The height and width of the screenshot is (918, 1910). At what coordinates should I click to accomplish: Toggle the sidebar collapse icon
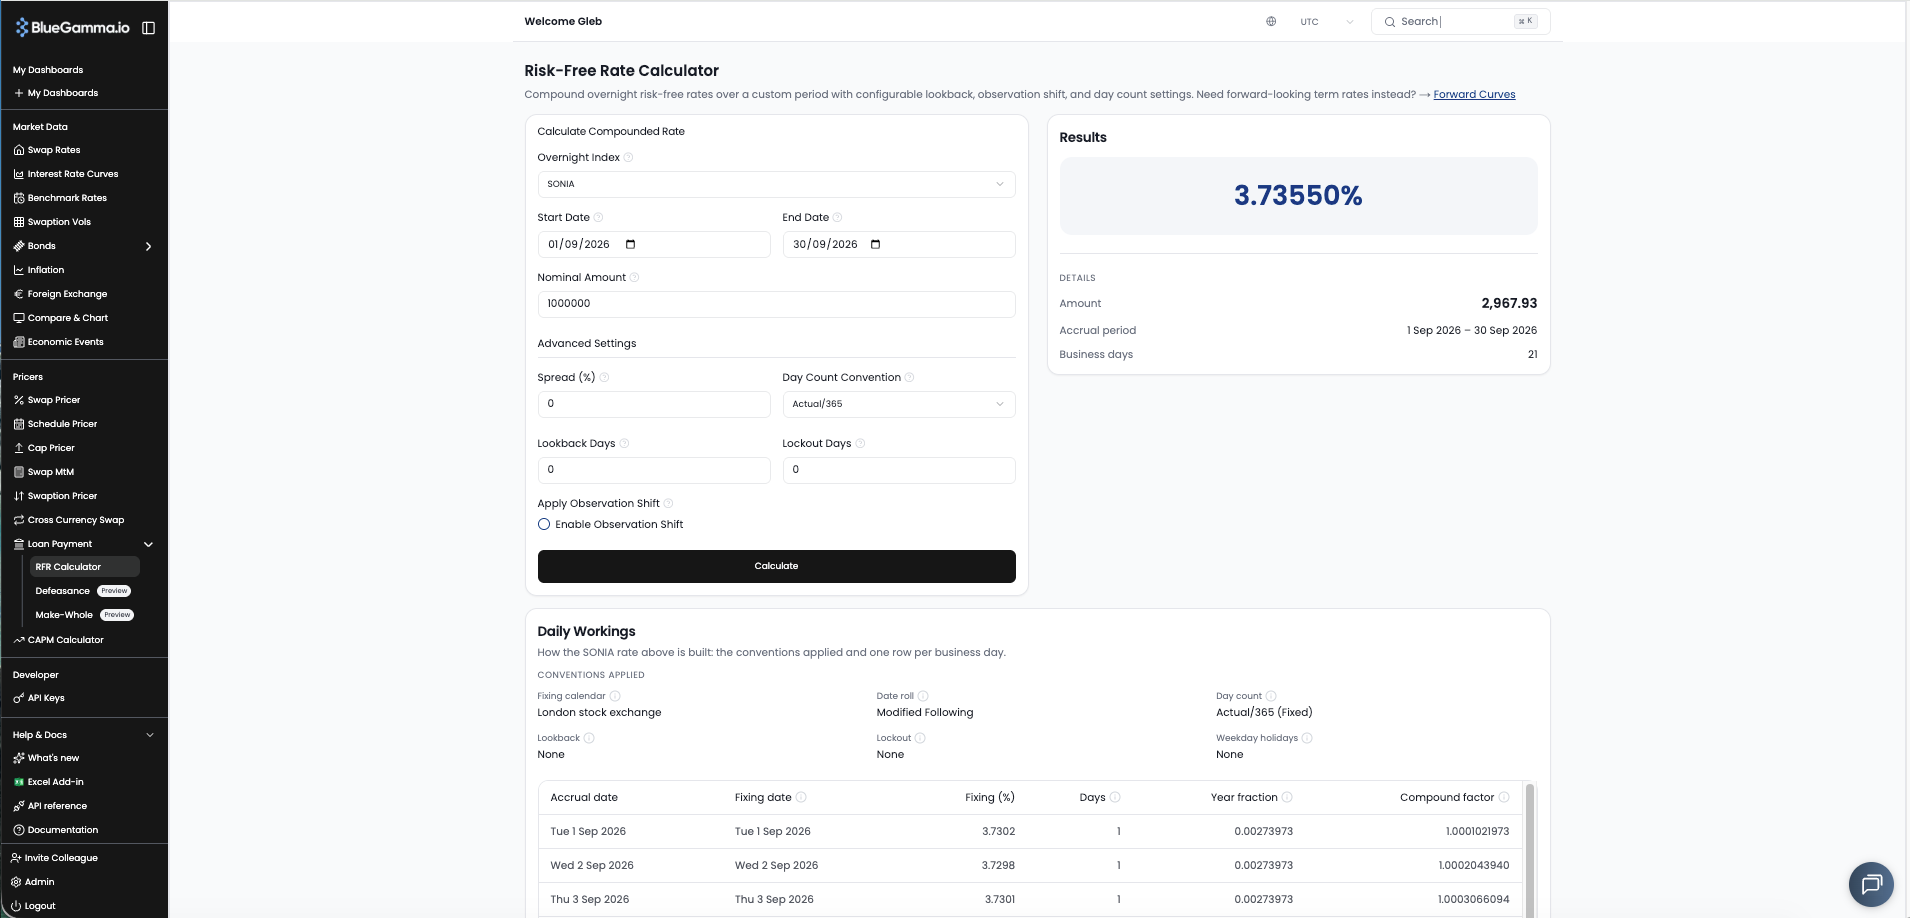click(x=149, y=28)
